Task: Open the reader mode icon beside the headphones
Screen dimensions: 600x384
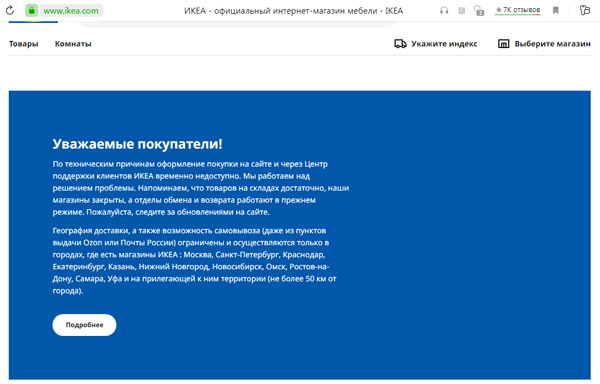Action: point(461,10)
